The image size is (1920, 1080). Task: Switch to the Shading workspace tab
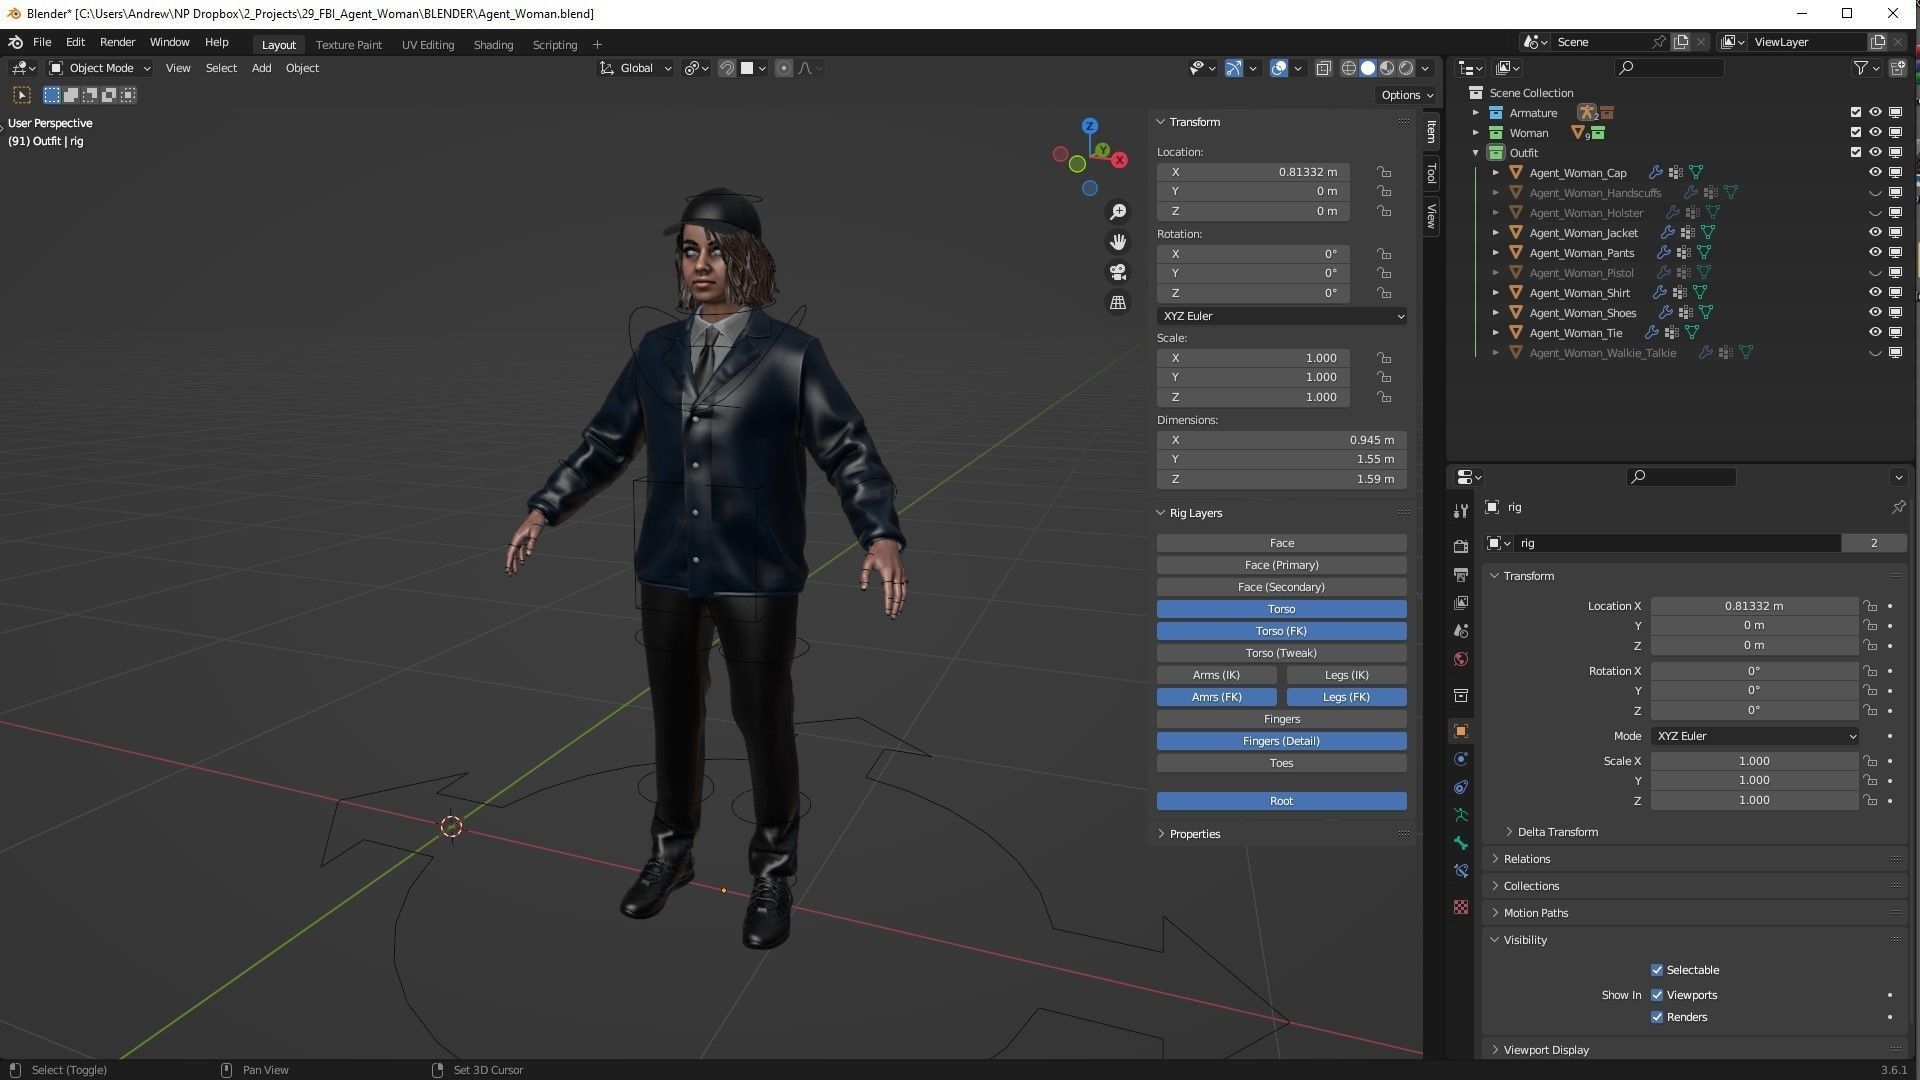coord(493,45)
